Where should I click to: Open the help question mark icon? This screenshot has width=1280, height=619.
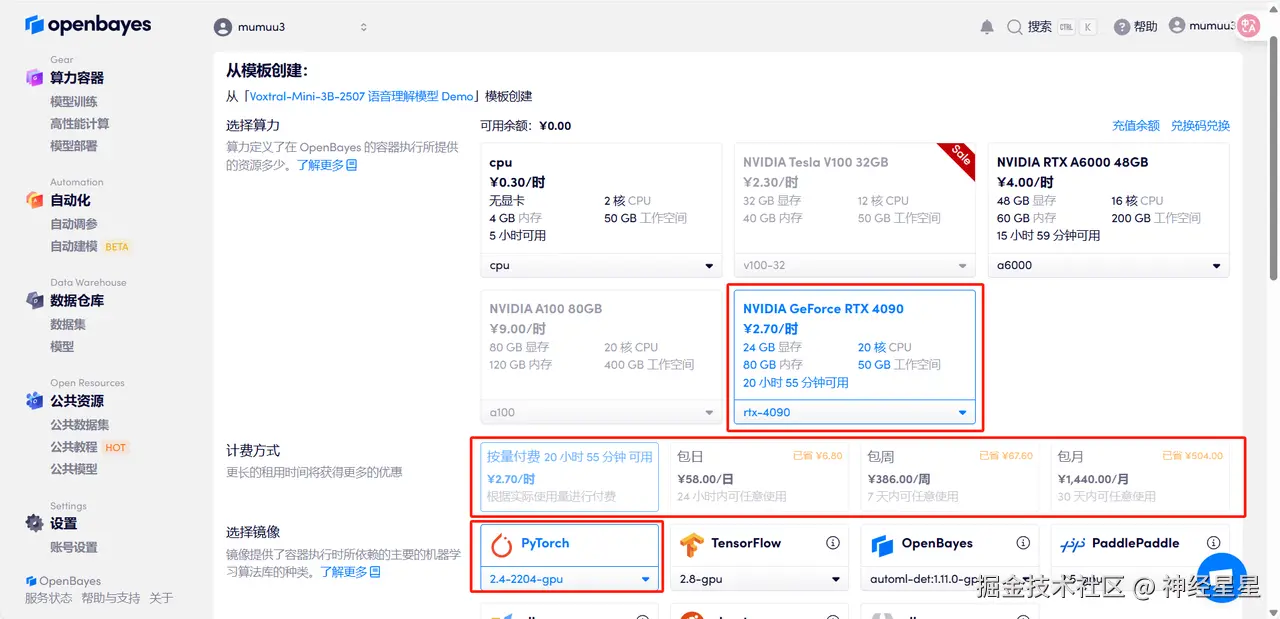pyautogui.click(x=1122, y=27)
